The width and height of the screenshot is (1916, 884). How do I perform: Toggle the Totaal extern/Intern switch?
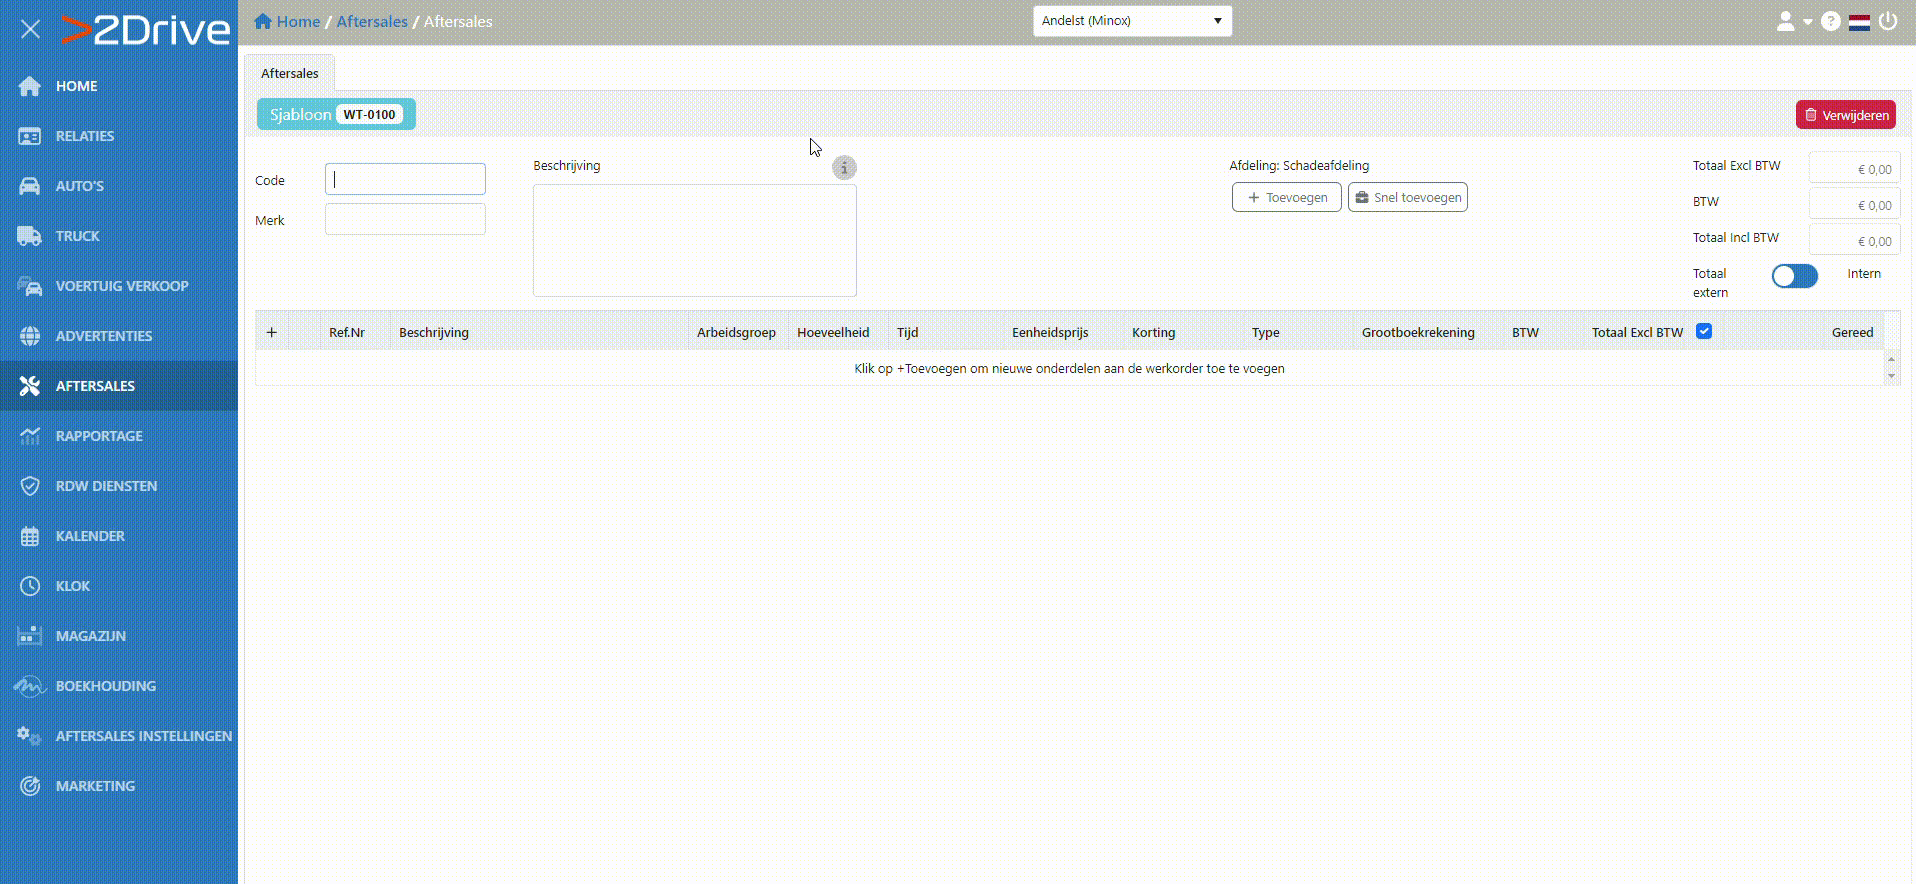tap(1794, 276)
